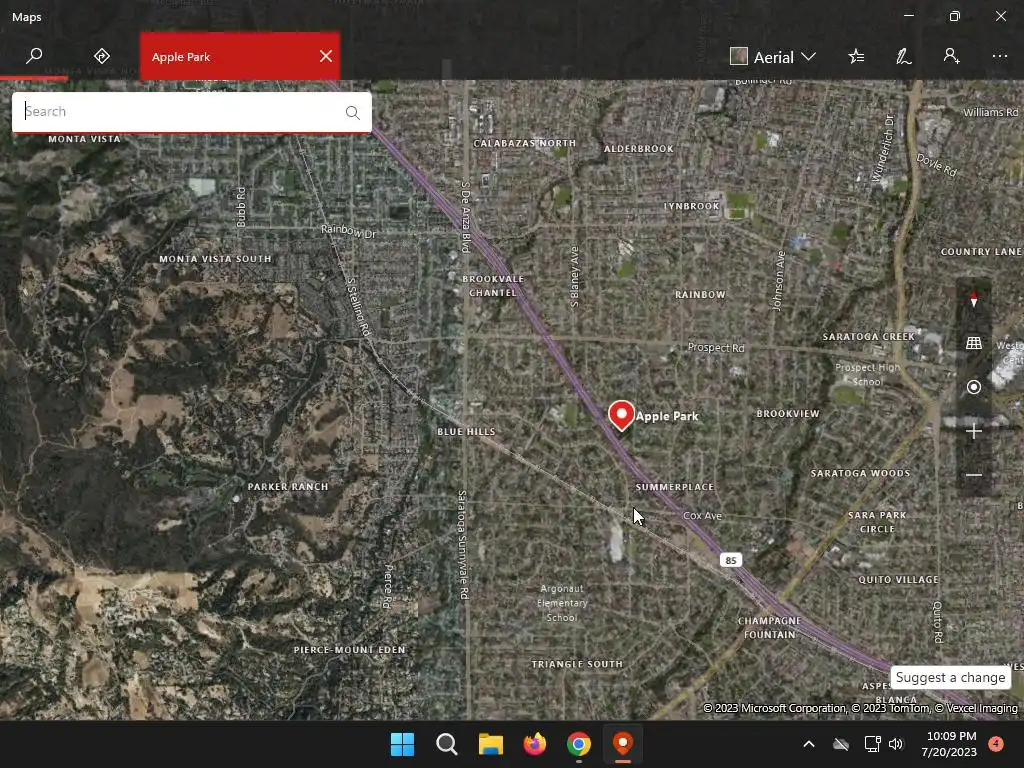Click the Triangle South label
The width and height of the screenshot is (1024, 768).
(x=577, y=664)
